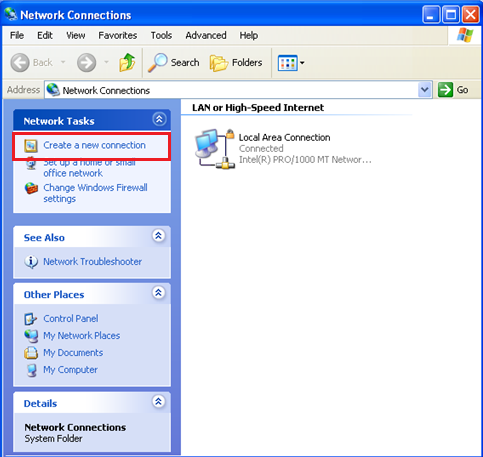
Task: Open Network Troubleshooter link
Action: coord(93,262)
